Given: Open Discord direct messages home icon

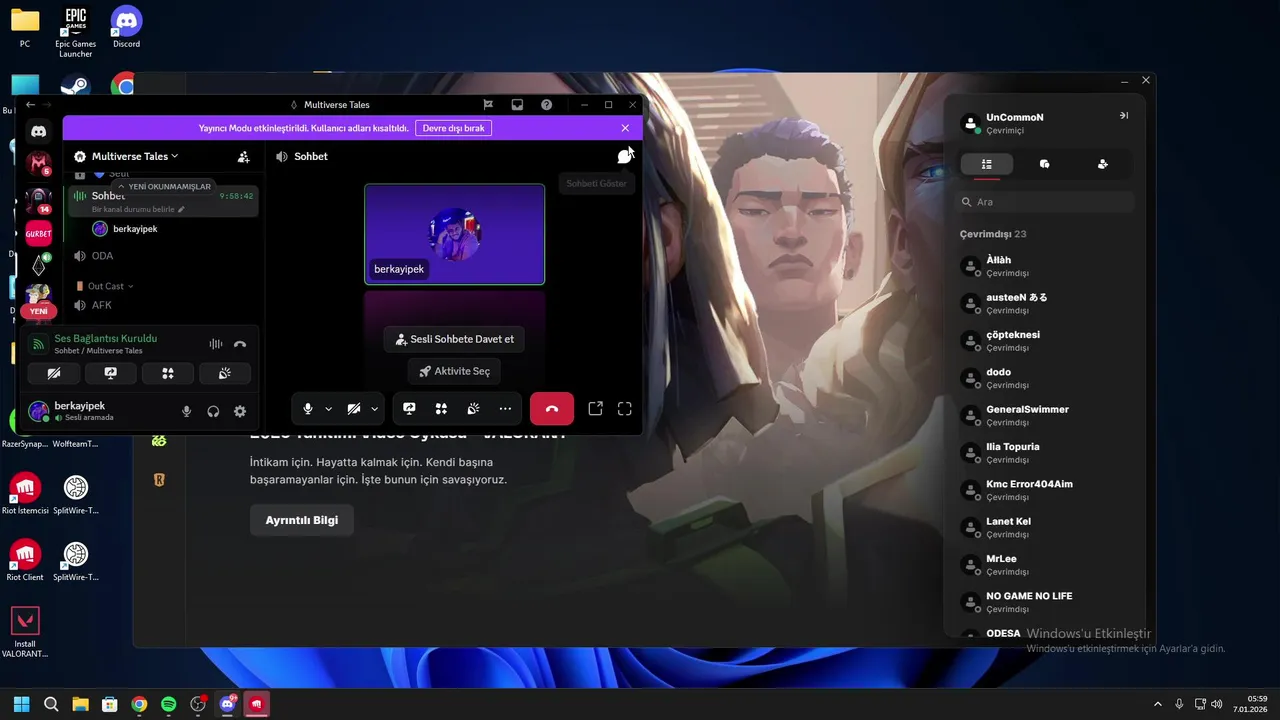Looking at the screenshot, I should tap(38, 131).
